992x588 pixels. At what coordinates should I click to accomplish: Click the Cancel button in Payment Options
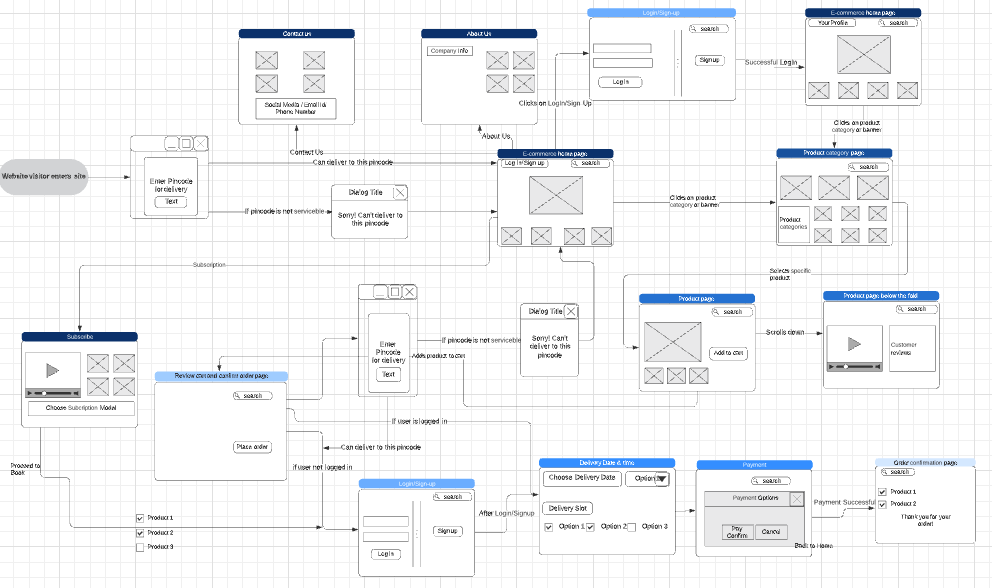(x=771, y=532)
